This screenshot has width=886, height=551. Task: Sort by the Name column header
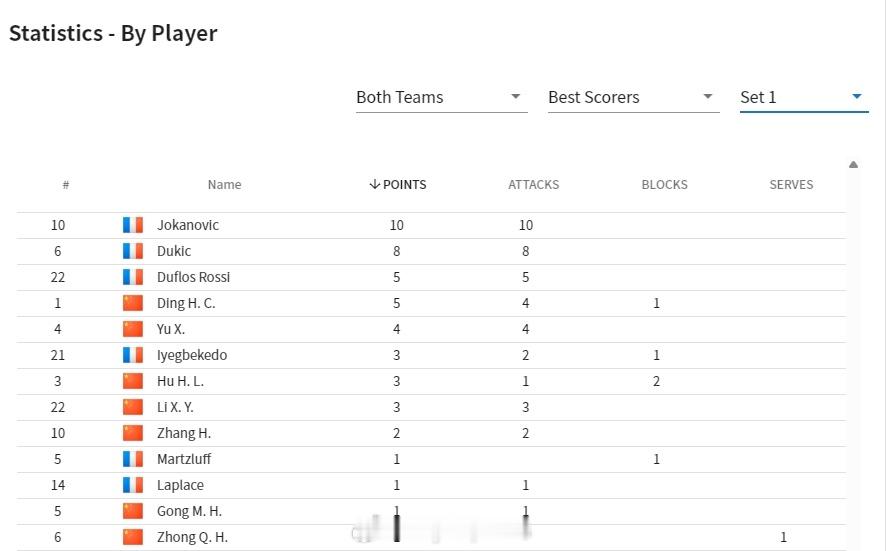click(224, 185)
